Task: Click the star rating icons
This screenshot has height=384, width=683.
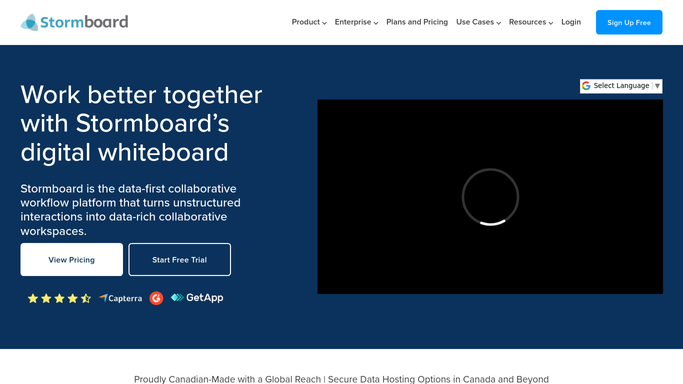Action: [59, 298]
